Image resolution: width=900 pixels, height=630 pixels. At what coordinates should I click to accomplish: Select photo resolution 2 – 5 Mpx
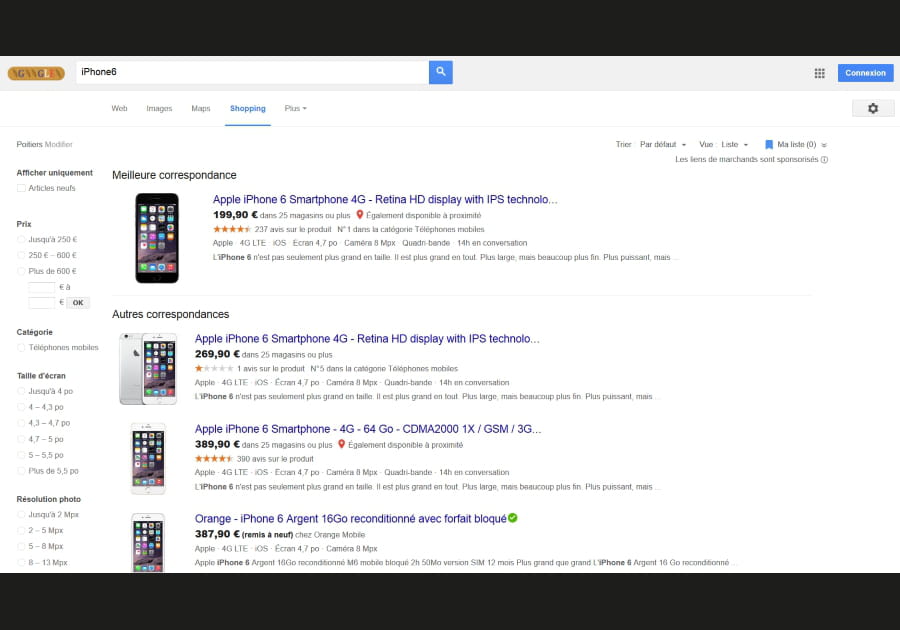click(21, 530)
